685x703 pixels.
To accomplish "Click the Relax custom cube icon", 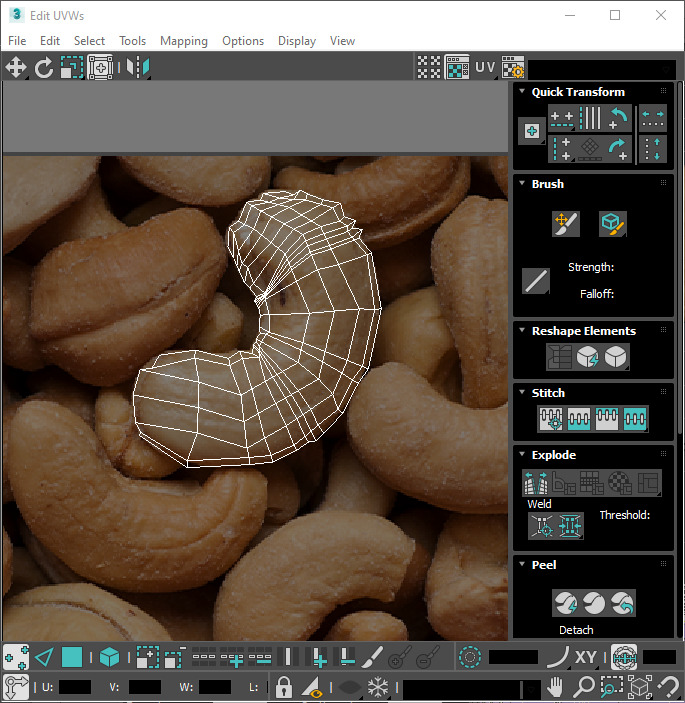I will [x=616, y=357].
